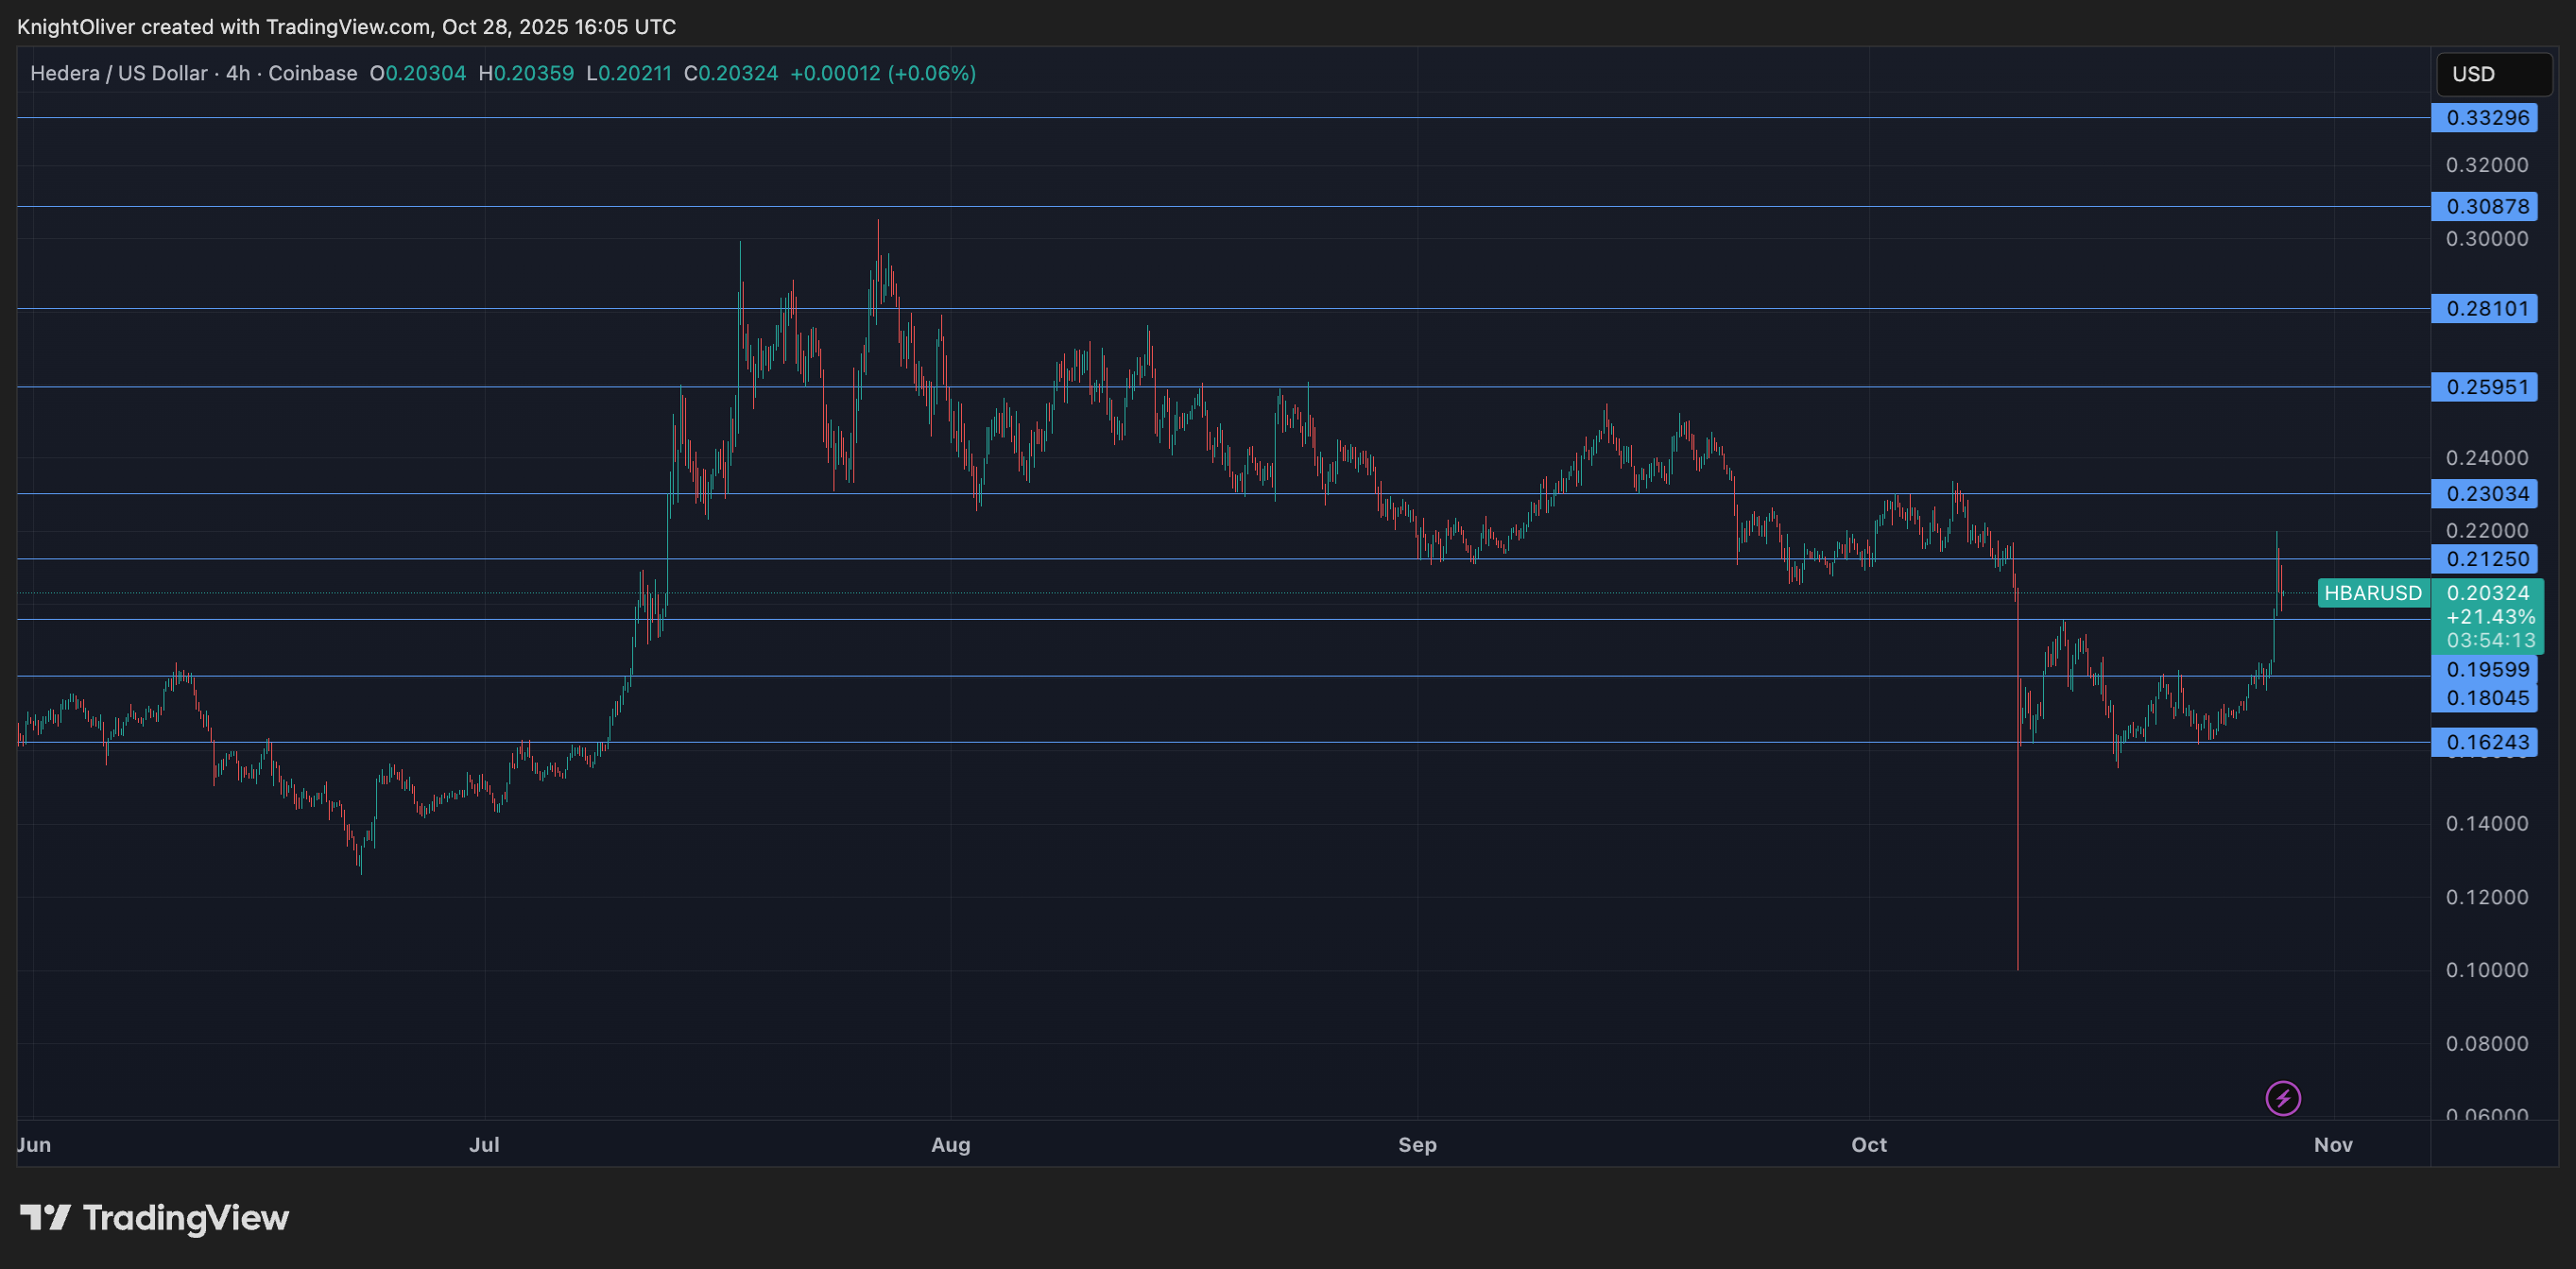Select the 0.16243 support line label
This screenshot has width=2576, height=1269.
[x=2485, y=742]
